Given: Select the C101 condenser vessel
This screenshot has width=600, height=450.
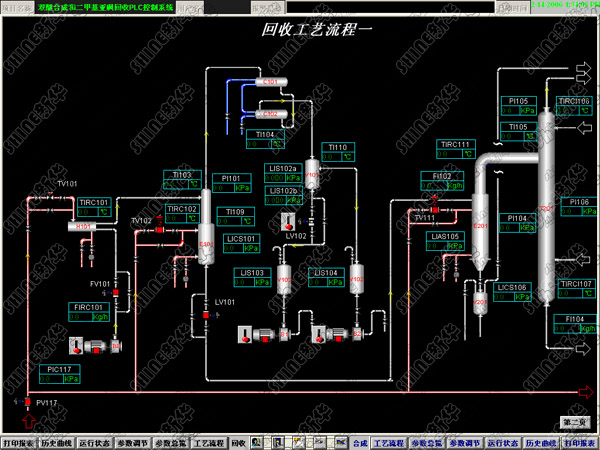Looking at the screenshot, I should click(x=269, y=82).
